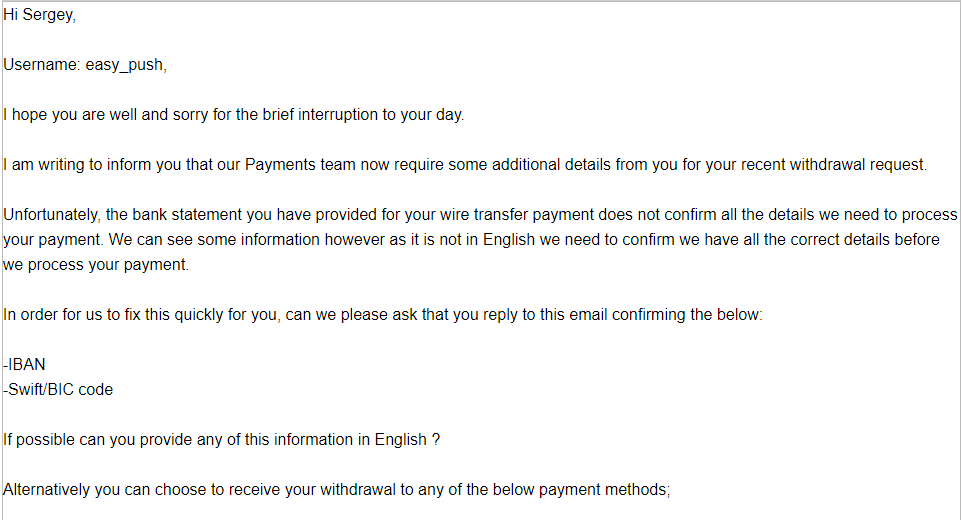Click the "-Swift/BIC code" list item
This screenshot has width=963, height=520.
click(58, 390)
